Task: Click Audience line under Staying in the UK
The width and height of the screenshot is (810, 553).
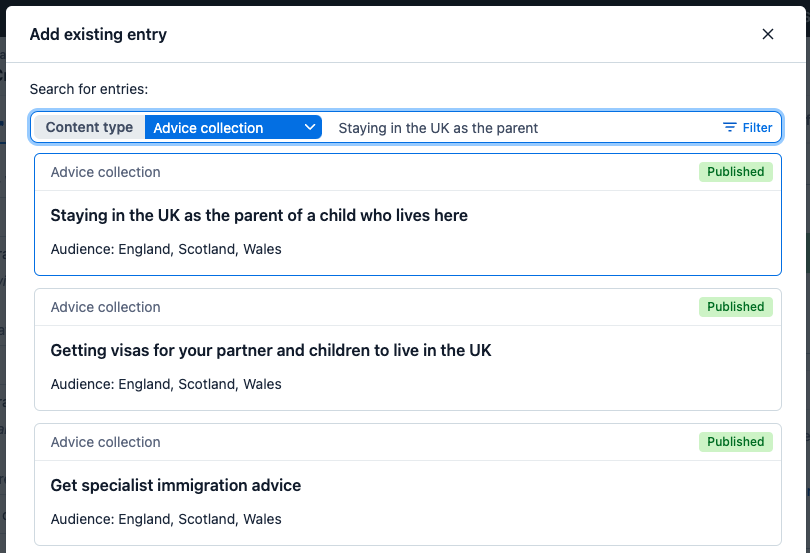Action: (166, 249)
